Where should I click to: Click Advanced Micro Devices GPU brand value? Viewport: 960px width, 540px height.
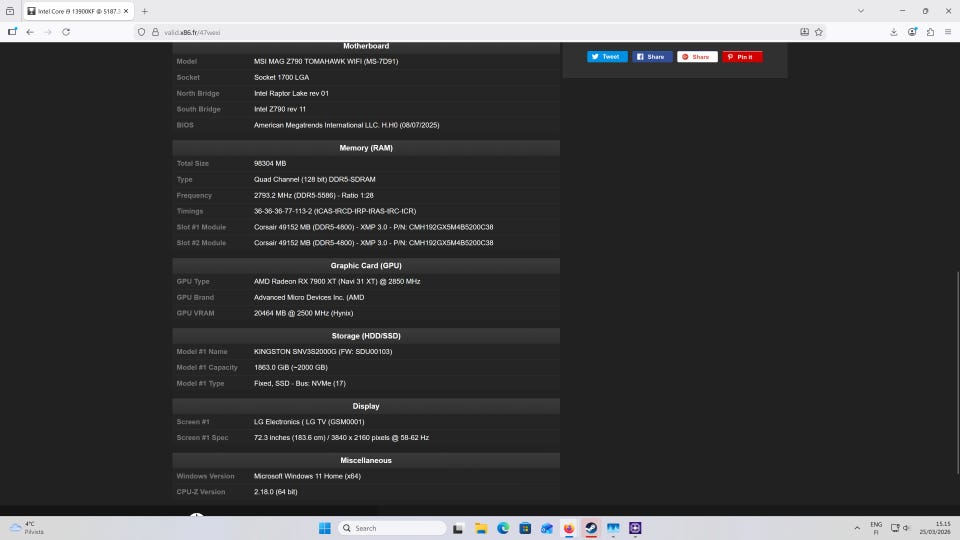point(309,297)
